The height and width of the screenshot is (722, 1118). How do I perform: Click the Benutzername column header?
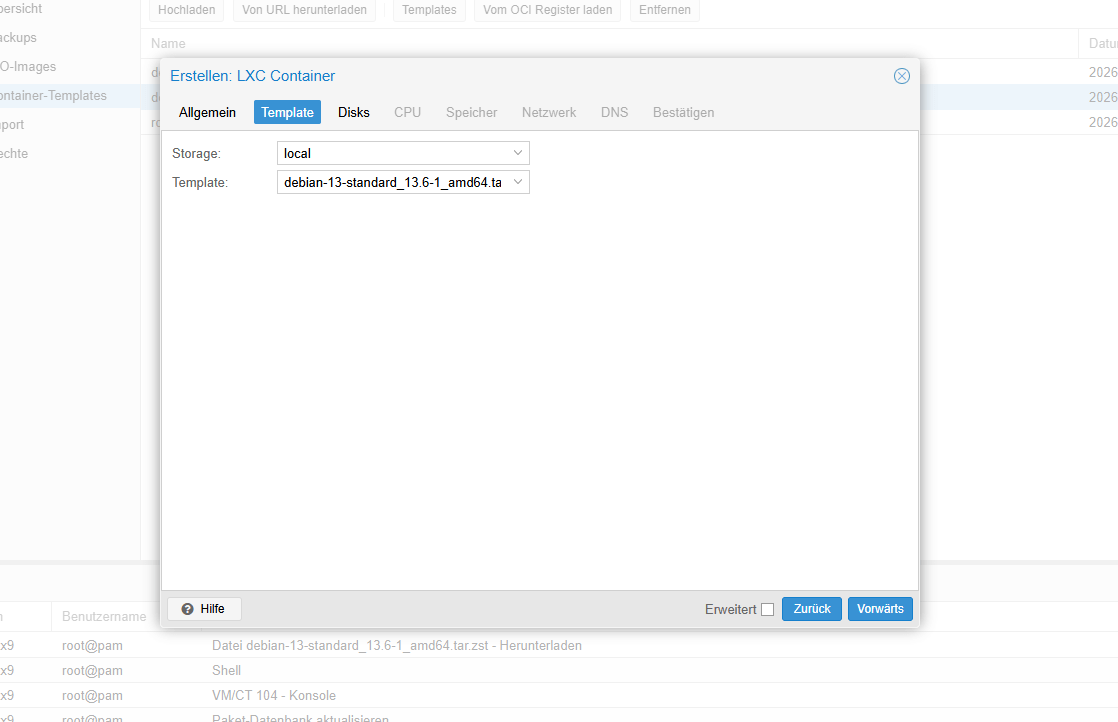[104, 617]
